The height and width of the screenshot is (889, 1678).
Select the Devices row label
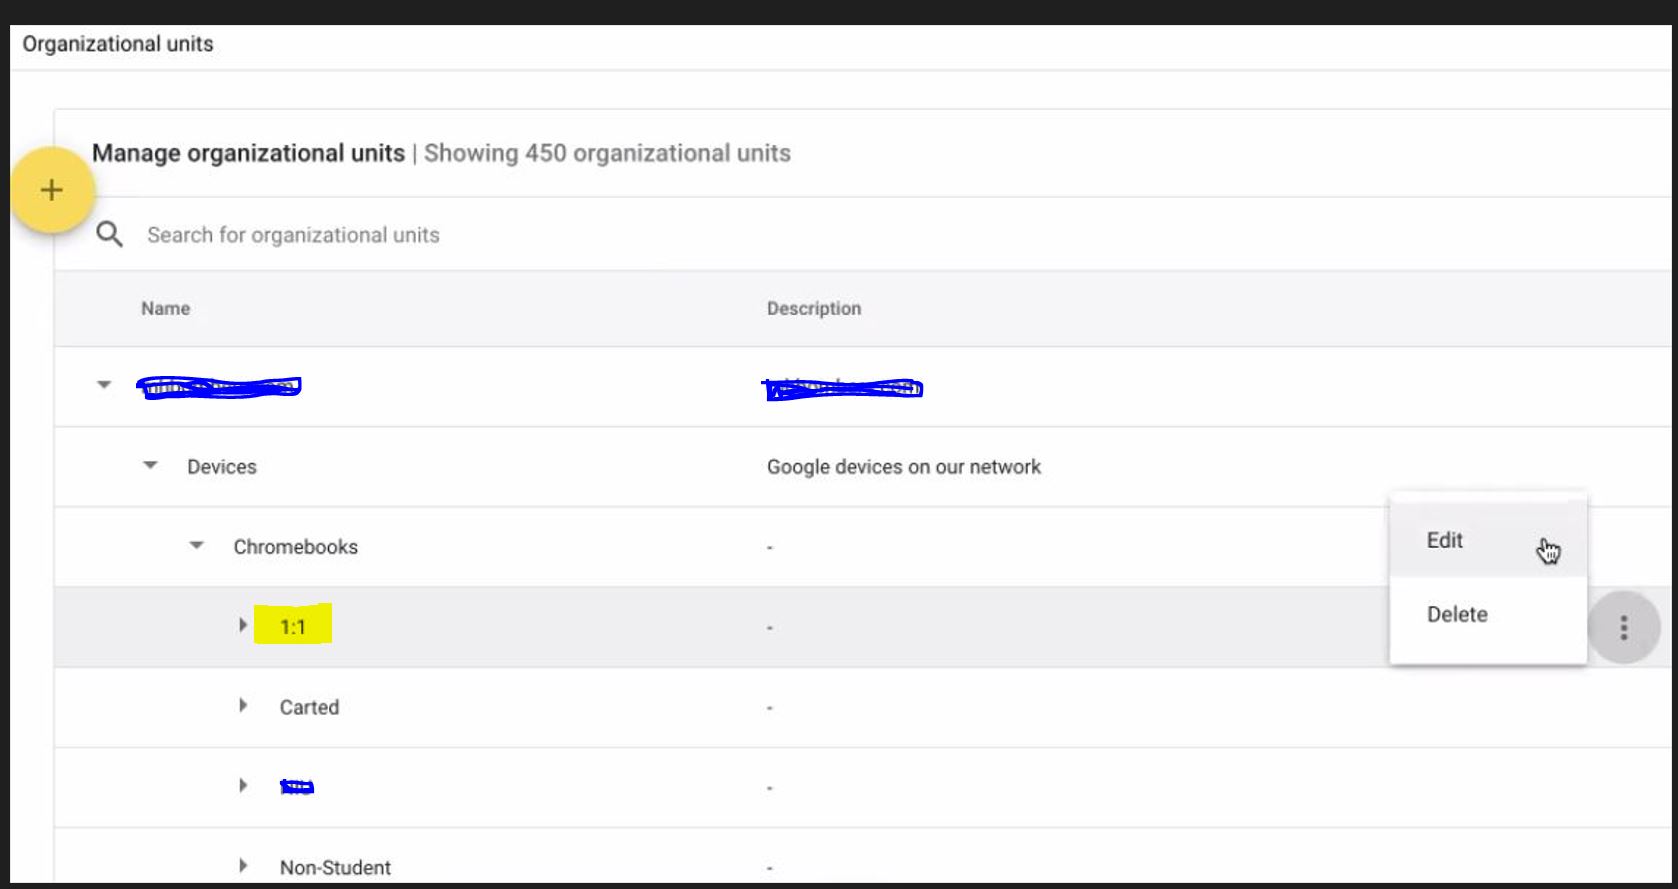(222, 467)
